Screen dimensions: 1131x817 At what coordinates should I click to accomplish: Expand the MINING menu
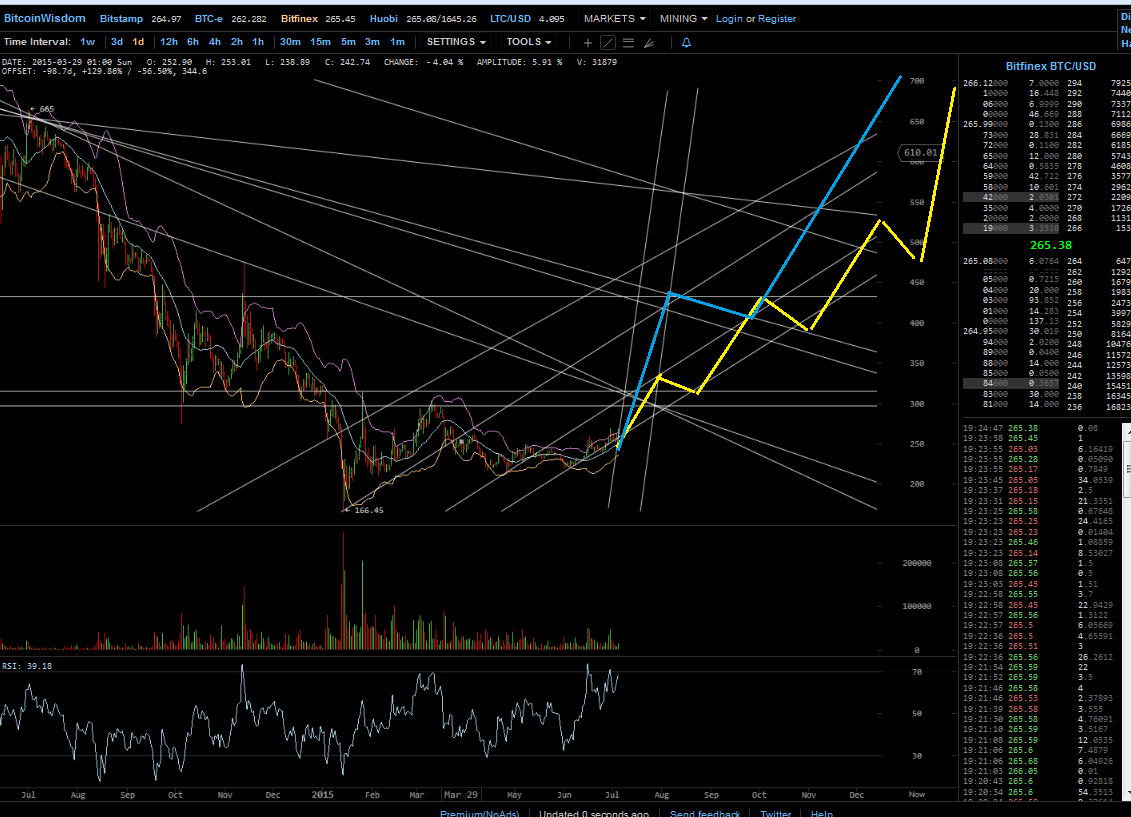pos(683,19)
